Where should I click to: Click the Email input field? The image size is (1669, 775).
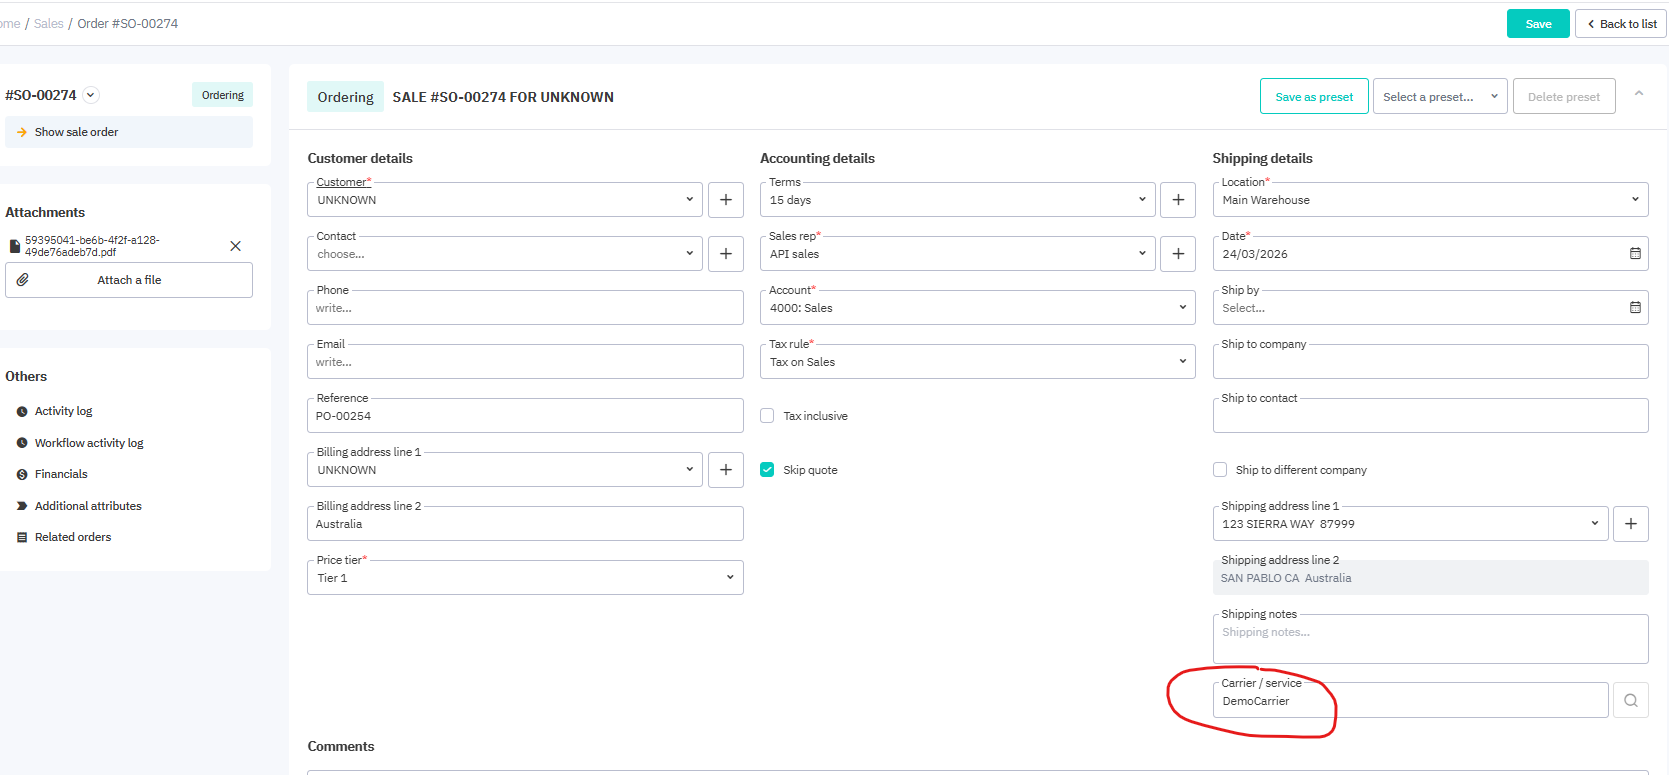525,362
